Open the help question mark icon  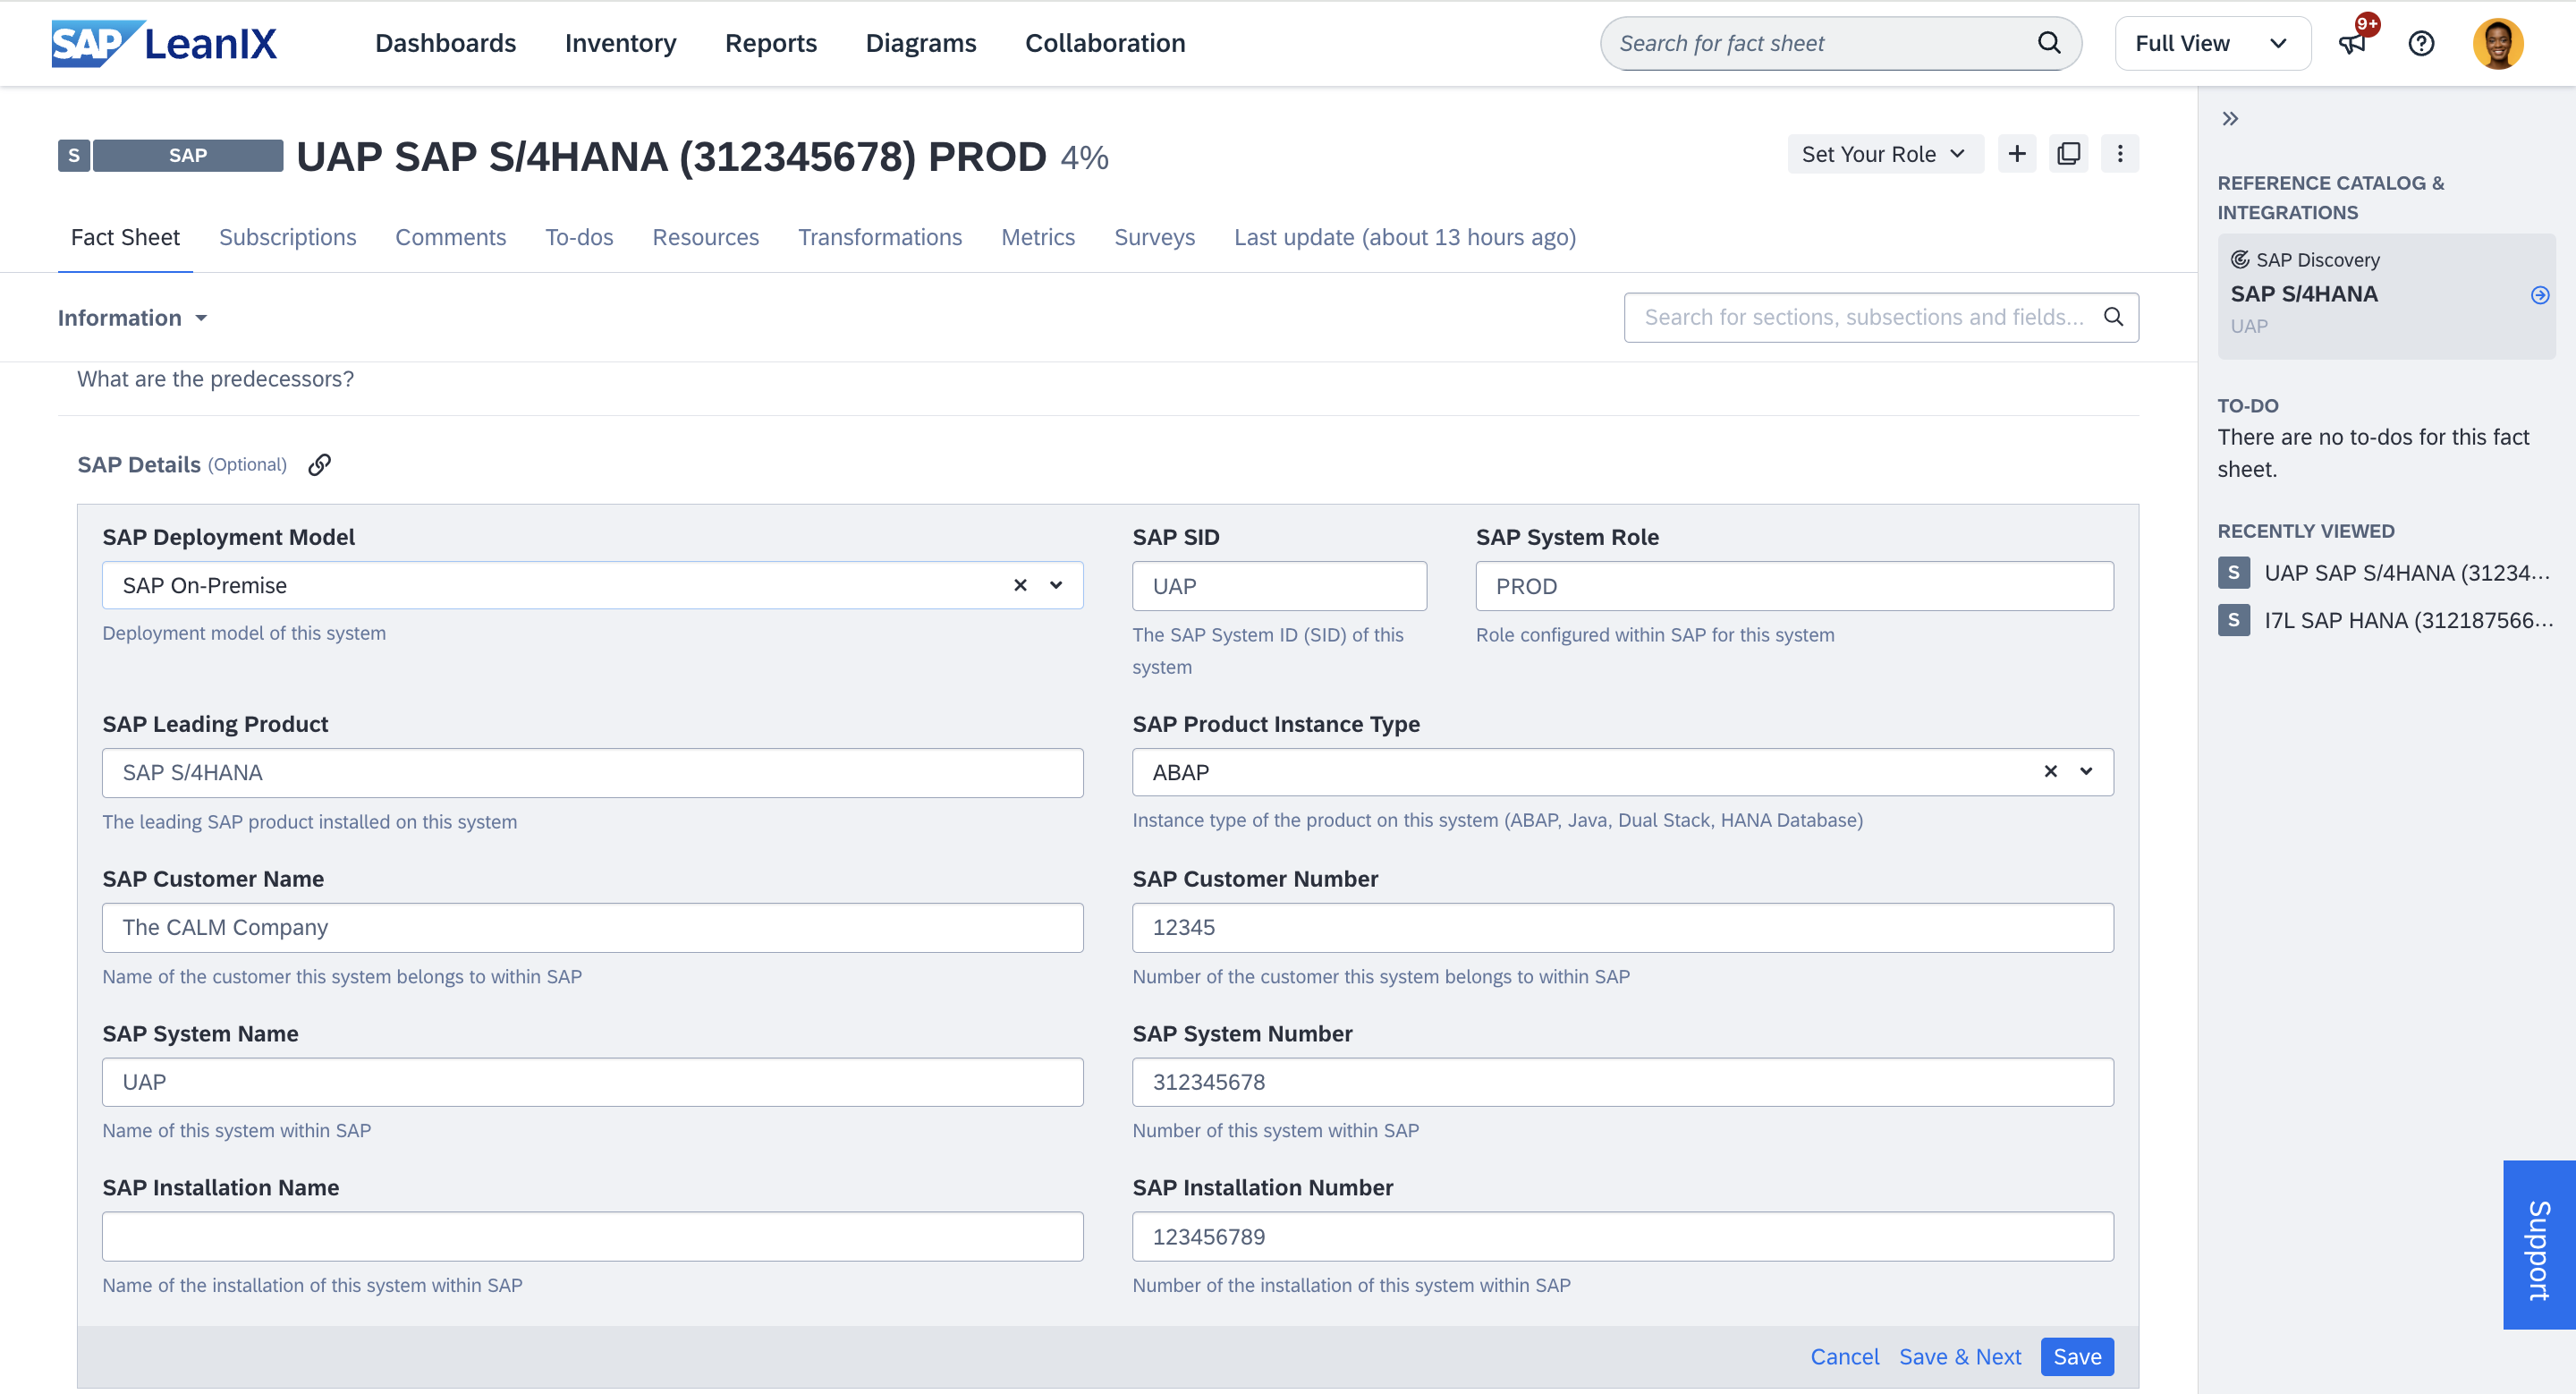point(2421,43)
